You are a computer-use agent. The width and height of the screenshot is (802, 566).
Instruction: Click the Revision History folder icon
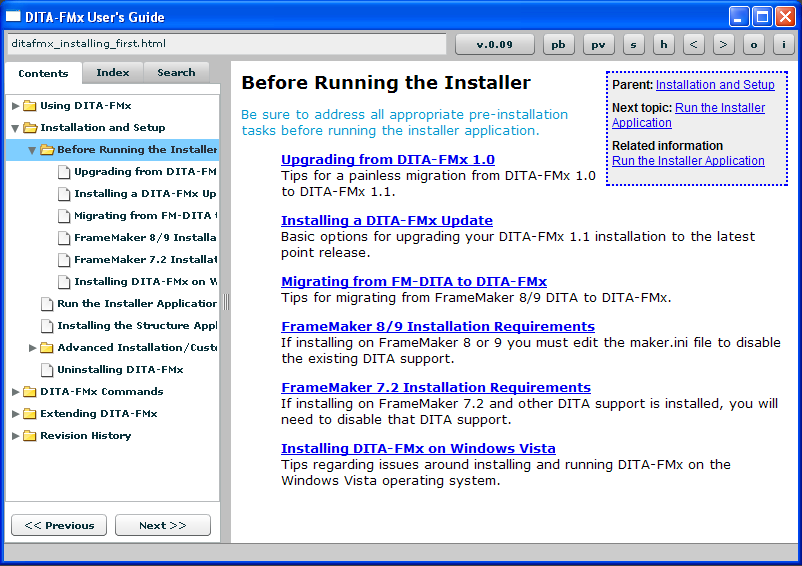(30, 436)
